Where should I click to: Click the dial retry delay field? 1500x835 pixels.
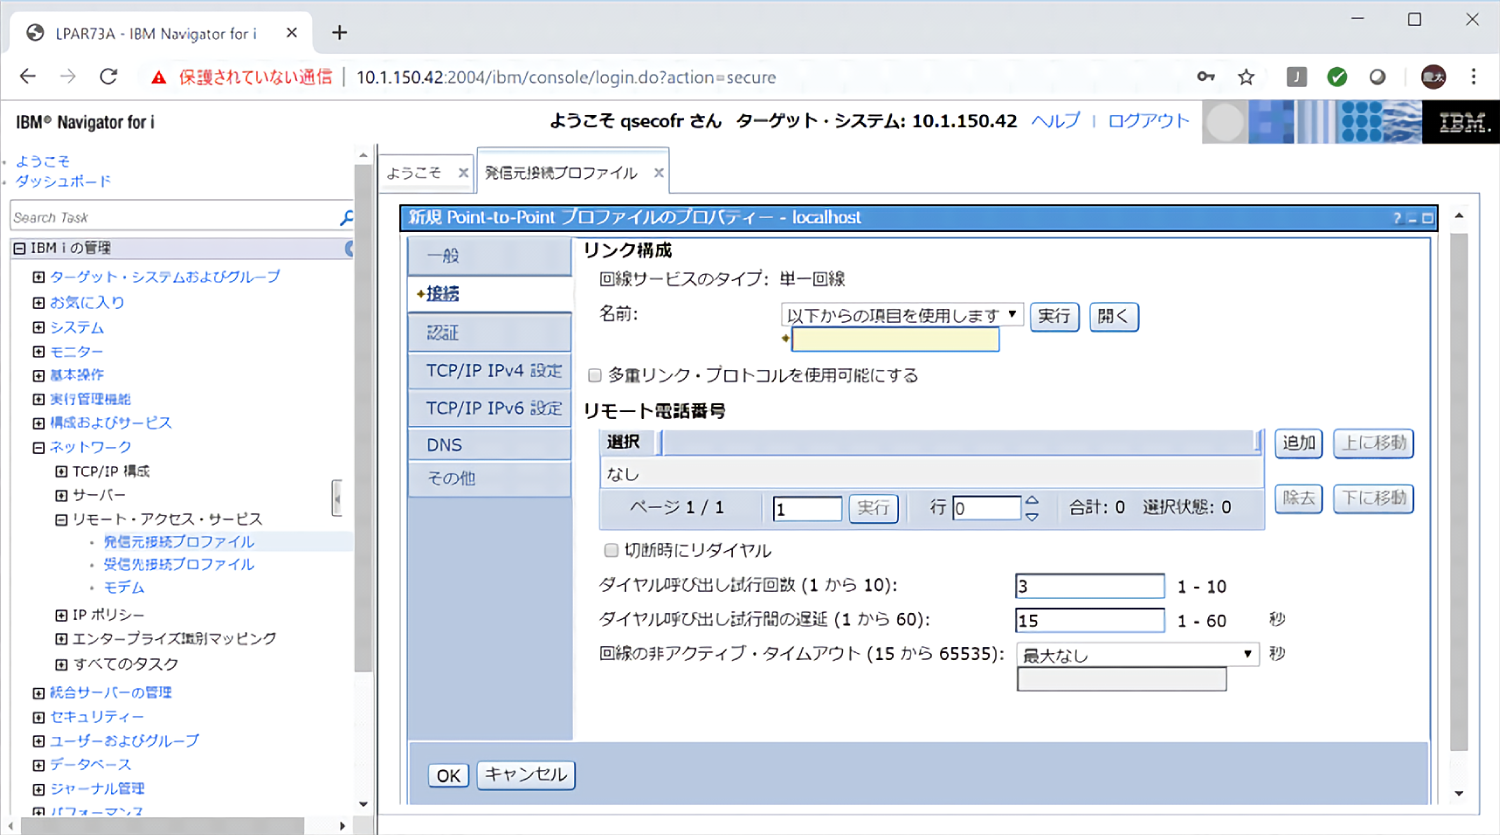click(1090, 620)
